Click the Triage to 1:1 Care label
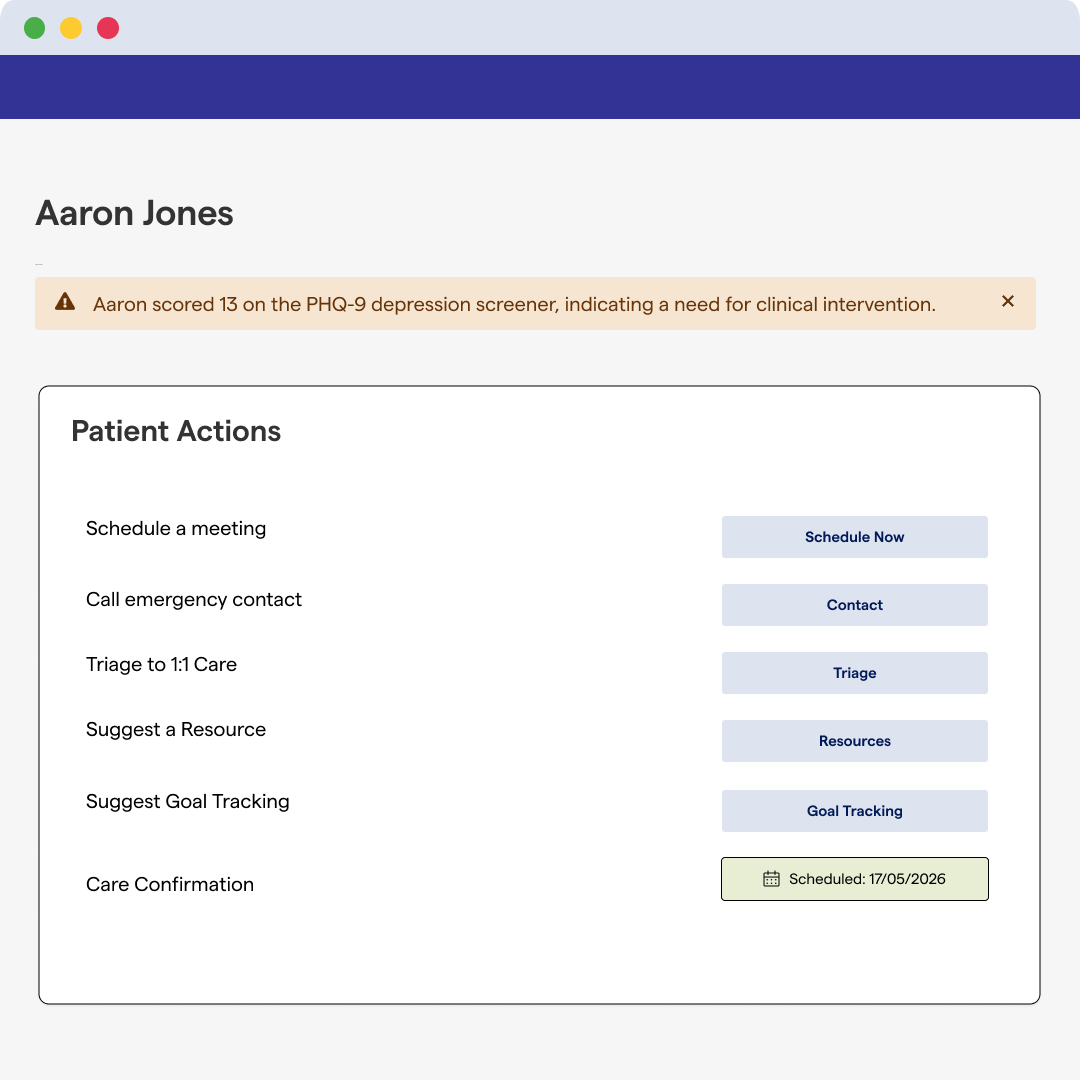Viewport: 1080px width, 1080px height. [161, 664]
